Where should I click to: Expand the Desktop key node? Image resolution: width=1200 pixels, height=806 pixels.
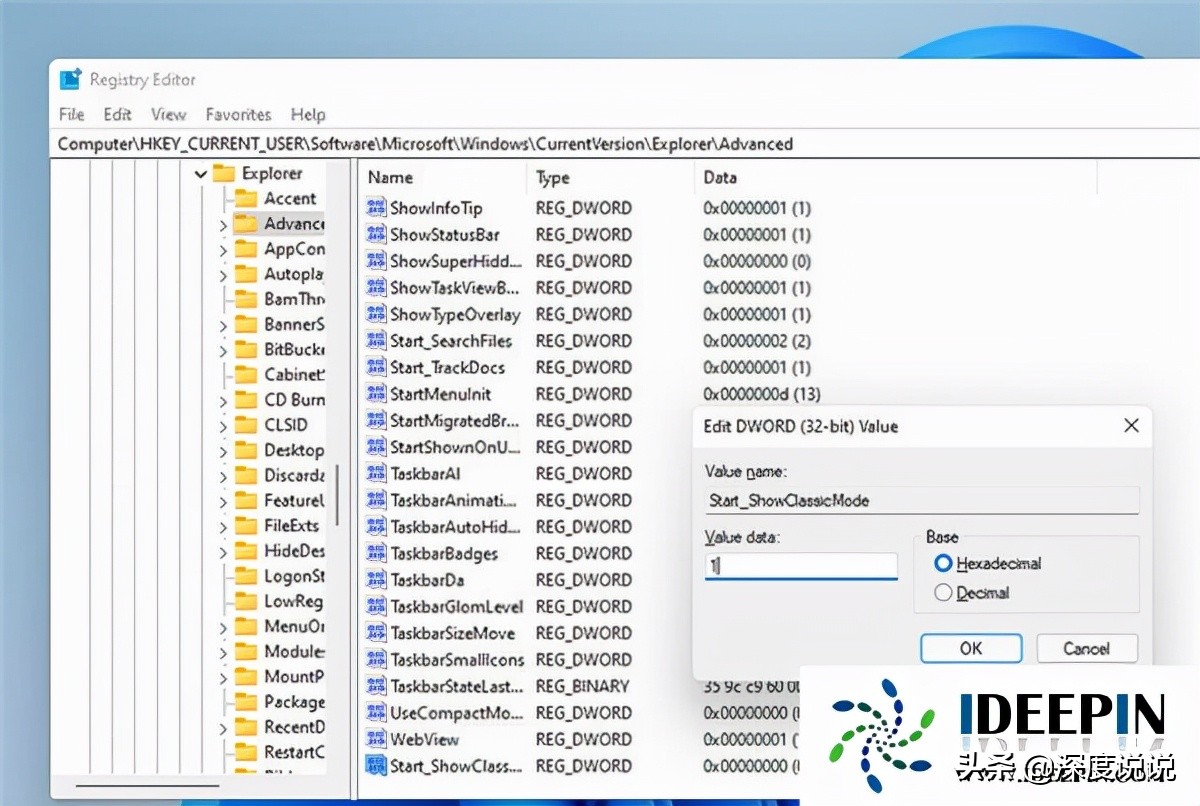pos(223,451)
